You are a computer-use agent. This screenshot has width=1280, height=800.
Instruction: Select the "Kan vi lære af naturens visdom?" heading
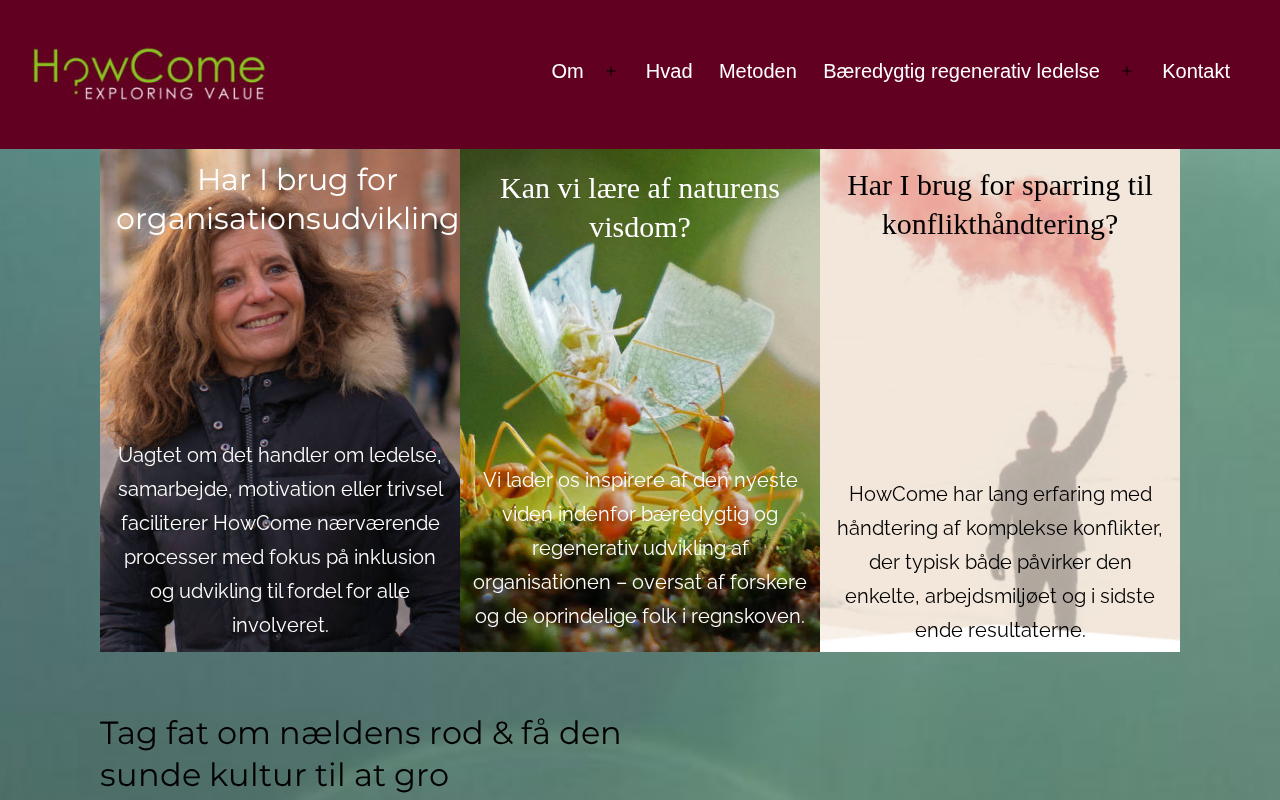coord(640,208)
